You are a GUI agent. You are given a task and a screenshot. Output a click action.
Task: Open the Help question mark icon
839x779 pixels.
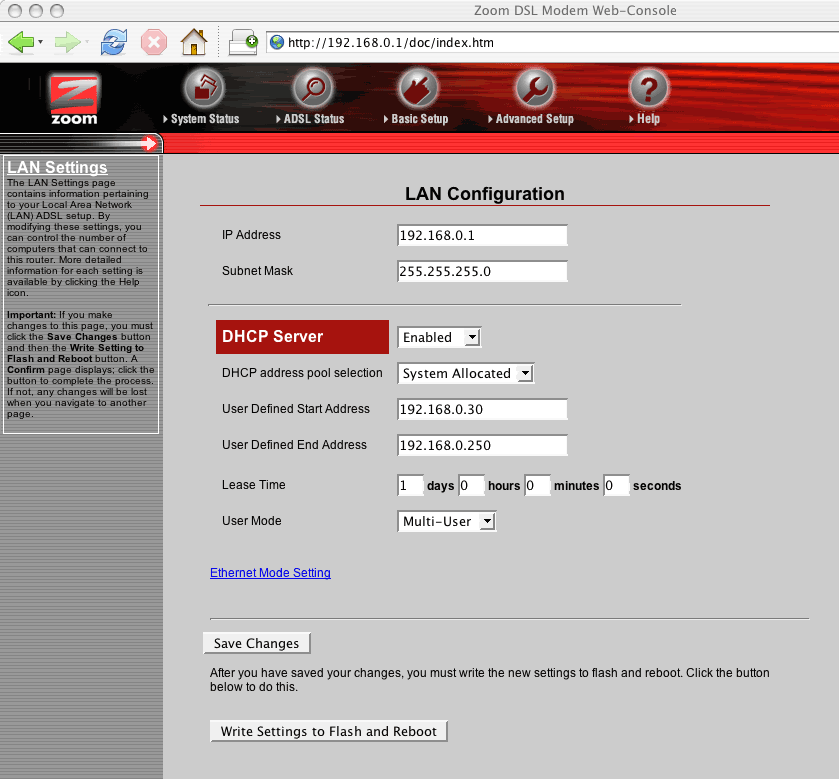(x=649, y=88)
